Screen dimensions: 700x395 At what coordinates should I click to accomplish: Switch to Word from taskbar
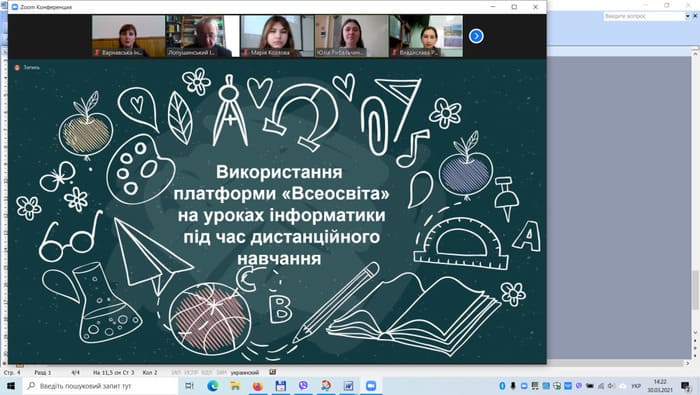click(x=348, y=386)
